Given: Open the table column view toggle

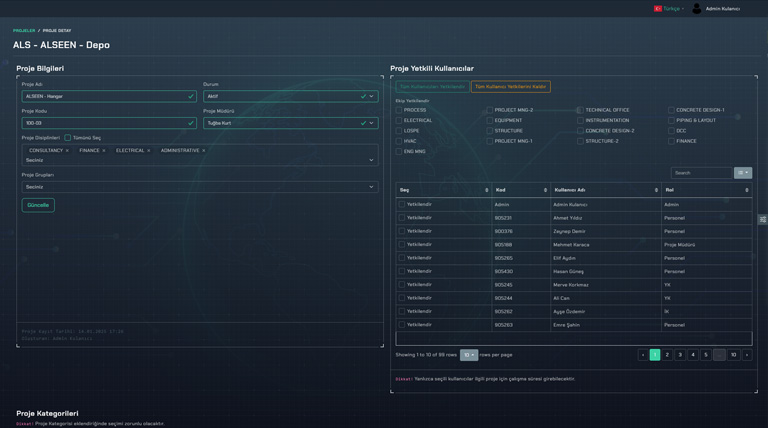Looking at the screenshot, I should (x=742, y=173).
